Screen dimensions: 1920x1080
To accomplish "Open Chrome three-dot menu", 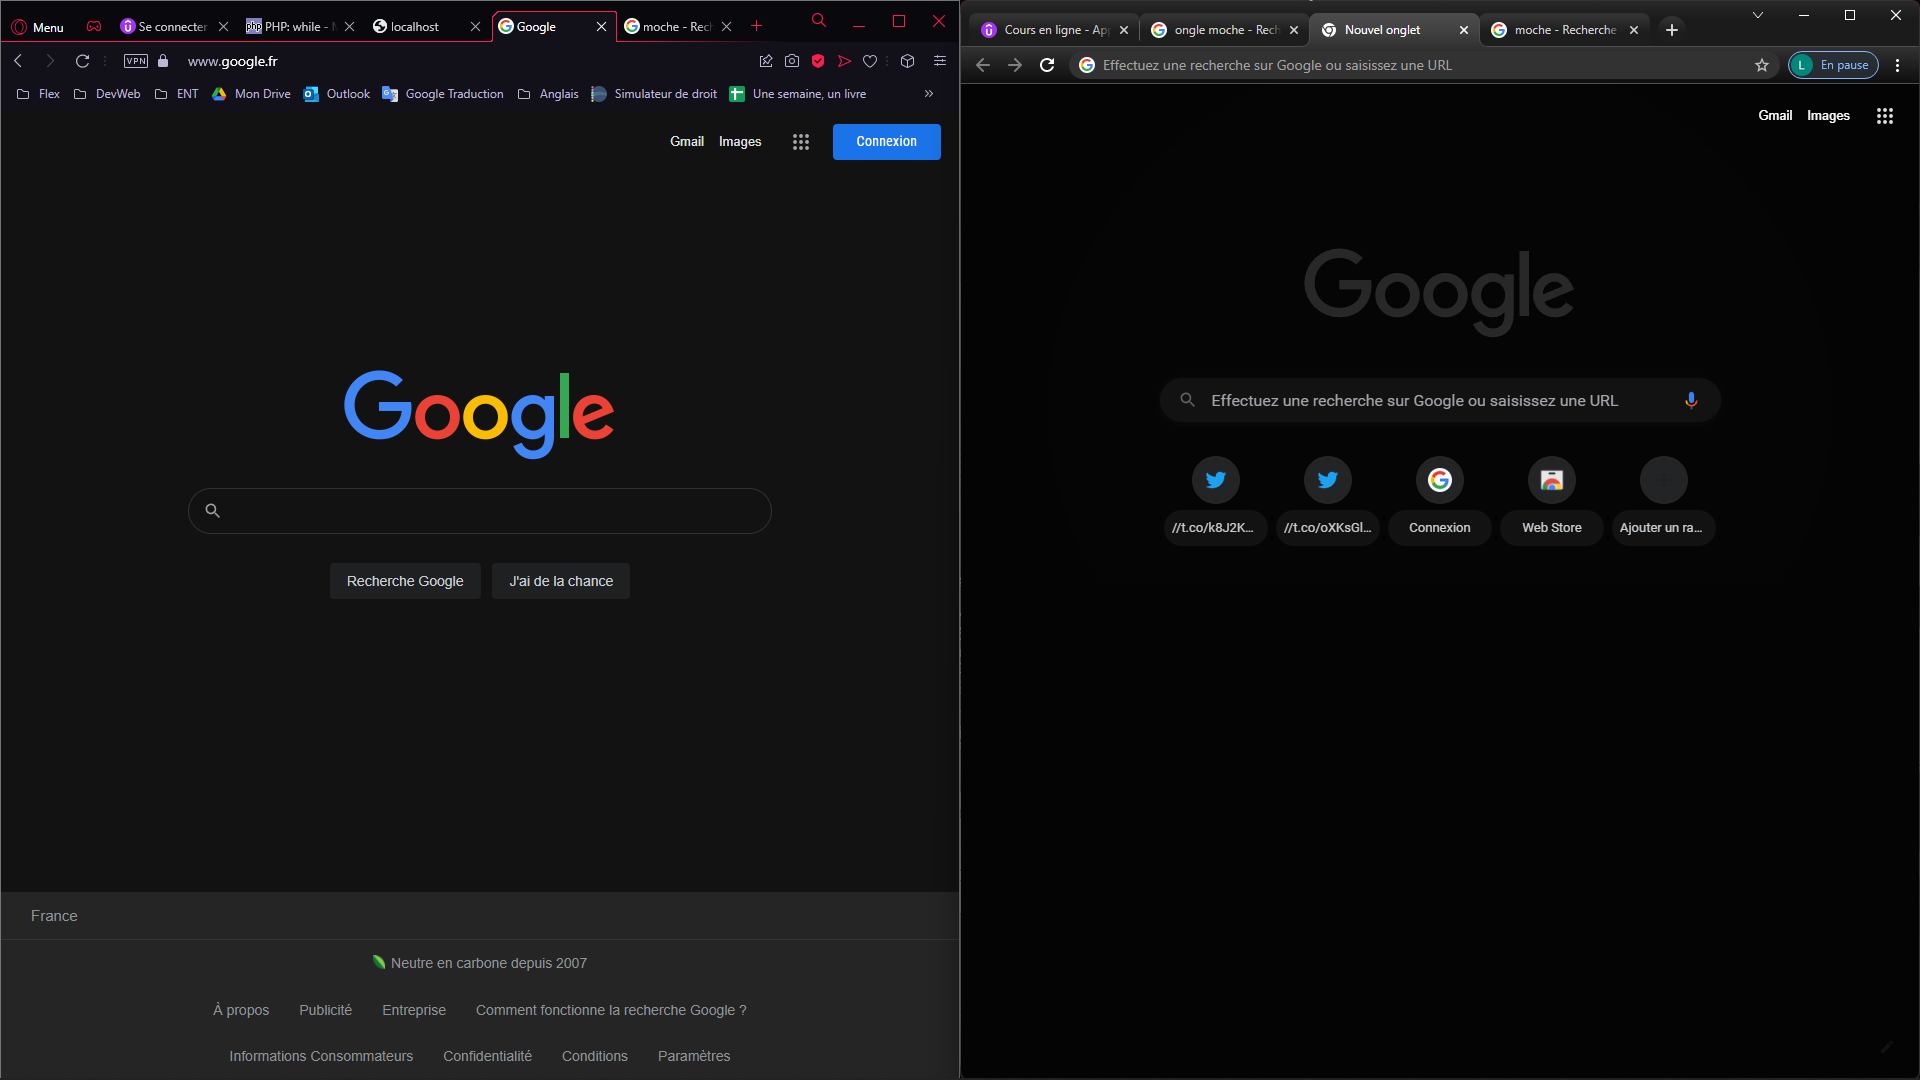I will click(x=1898, y=65).
